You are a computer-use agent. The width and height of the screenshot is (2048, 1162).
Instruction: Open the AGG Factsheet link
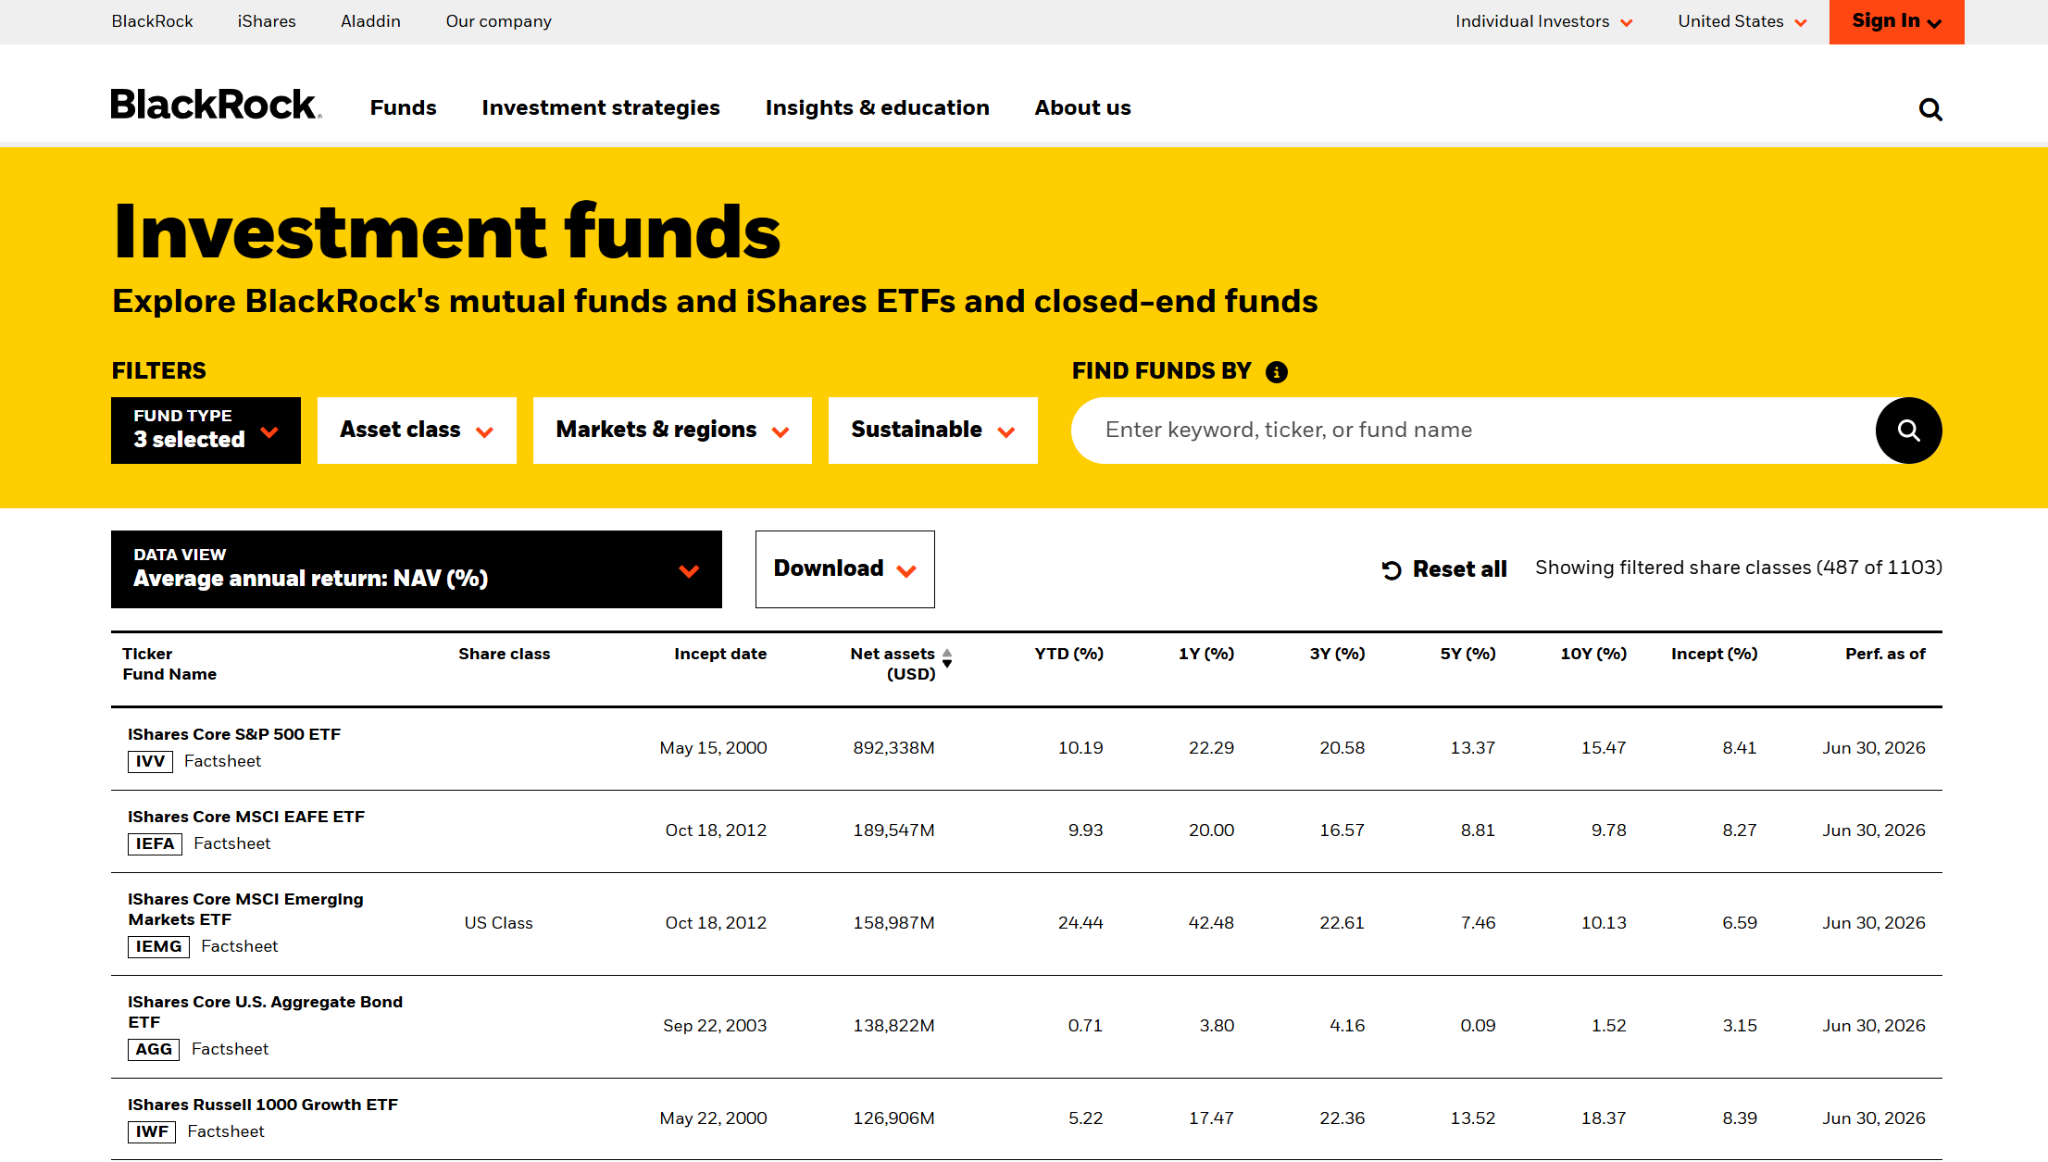[230, 1049]
